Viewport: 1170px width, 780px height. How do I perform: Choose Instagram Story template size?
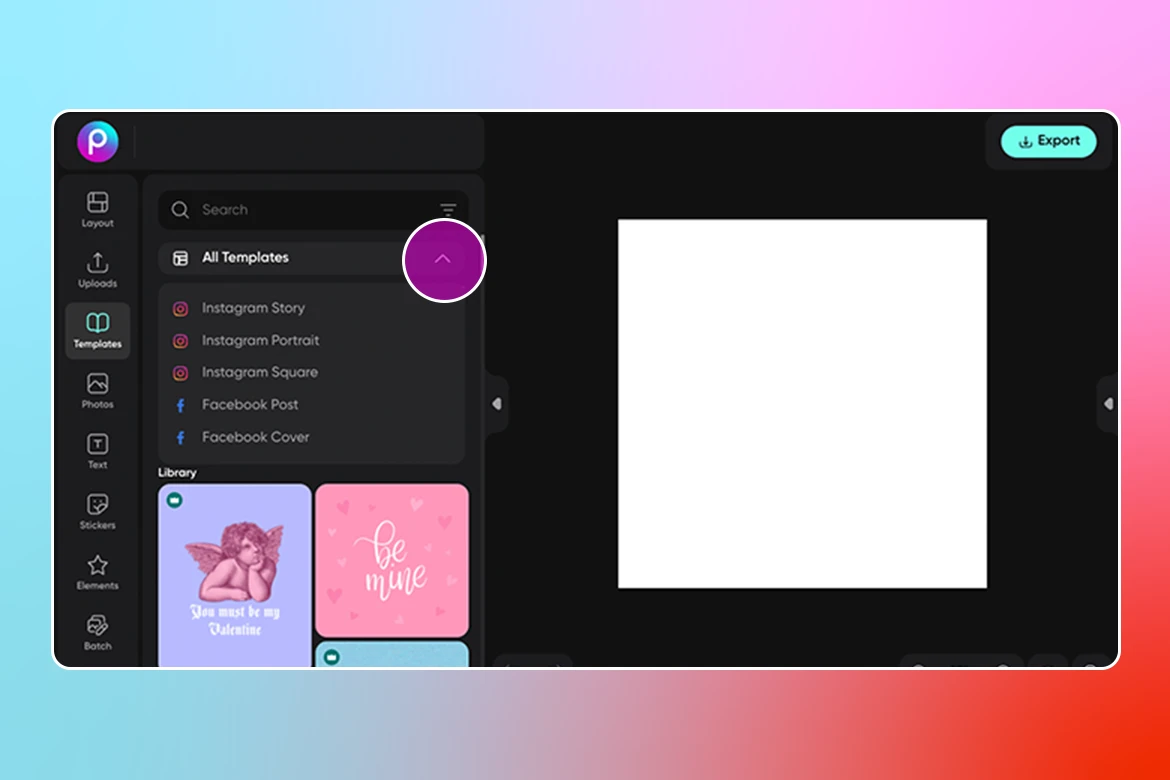[253, 308]
